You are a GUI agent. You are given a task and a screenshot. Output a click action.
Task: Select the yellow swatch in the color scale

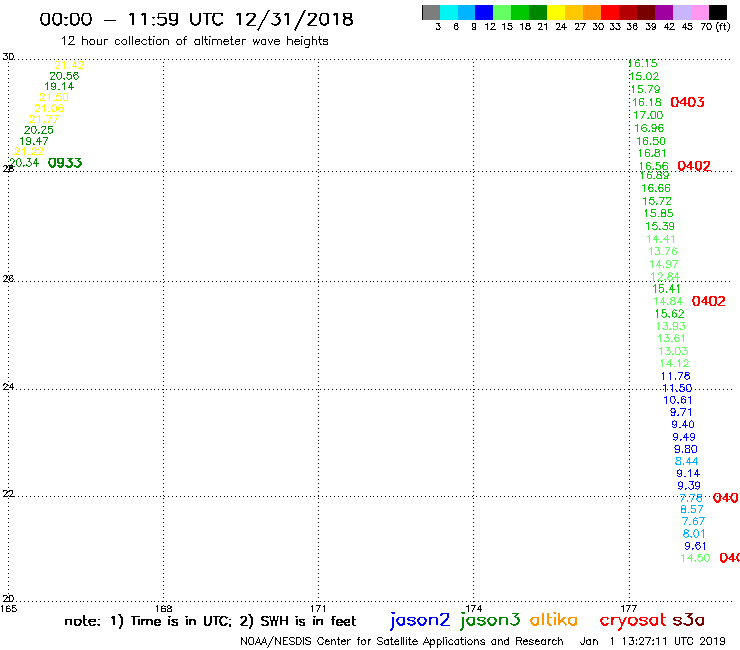[x=556, y=12]
